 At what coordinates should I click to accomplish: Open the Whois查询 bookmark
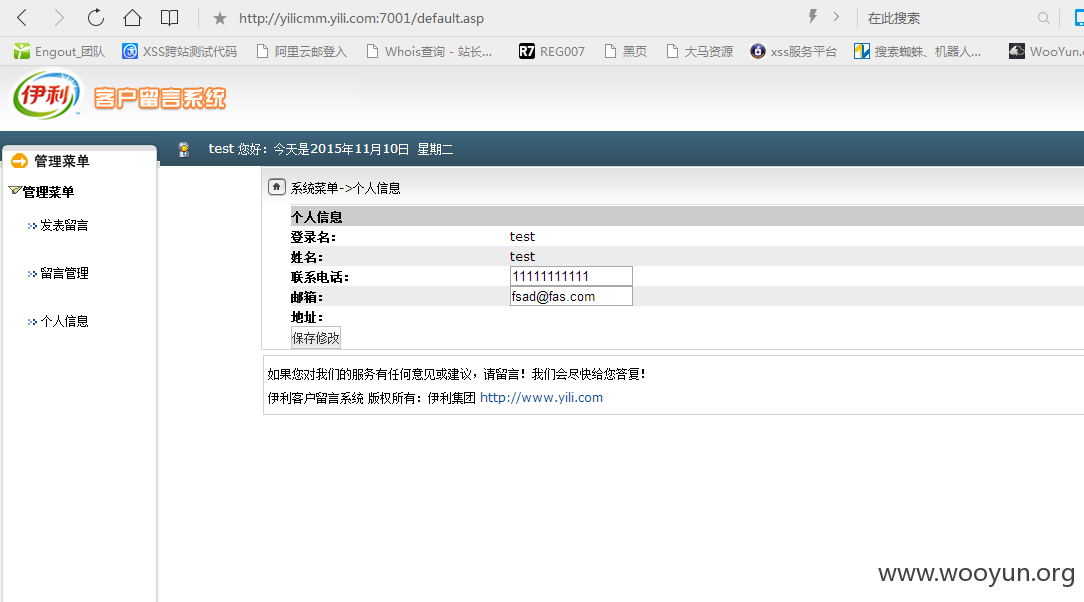coord(429,51)
